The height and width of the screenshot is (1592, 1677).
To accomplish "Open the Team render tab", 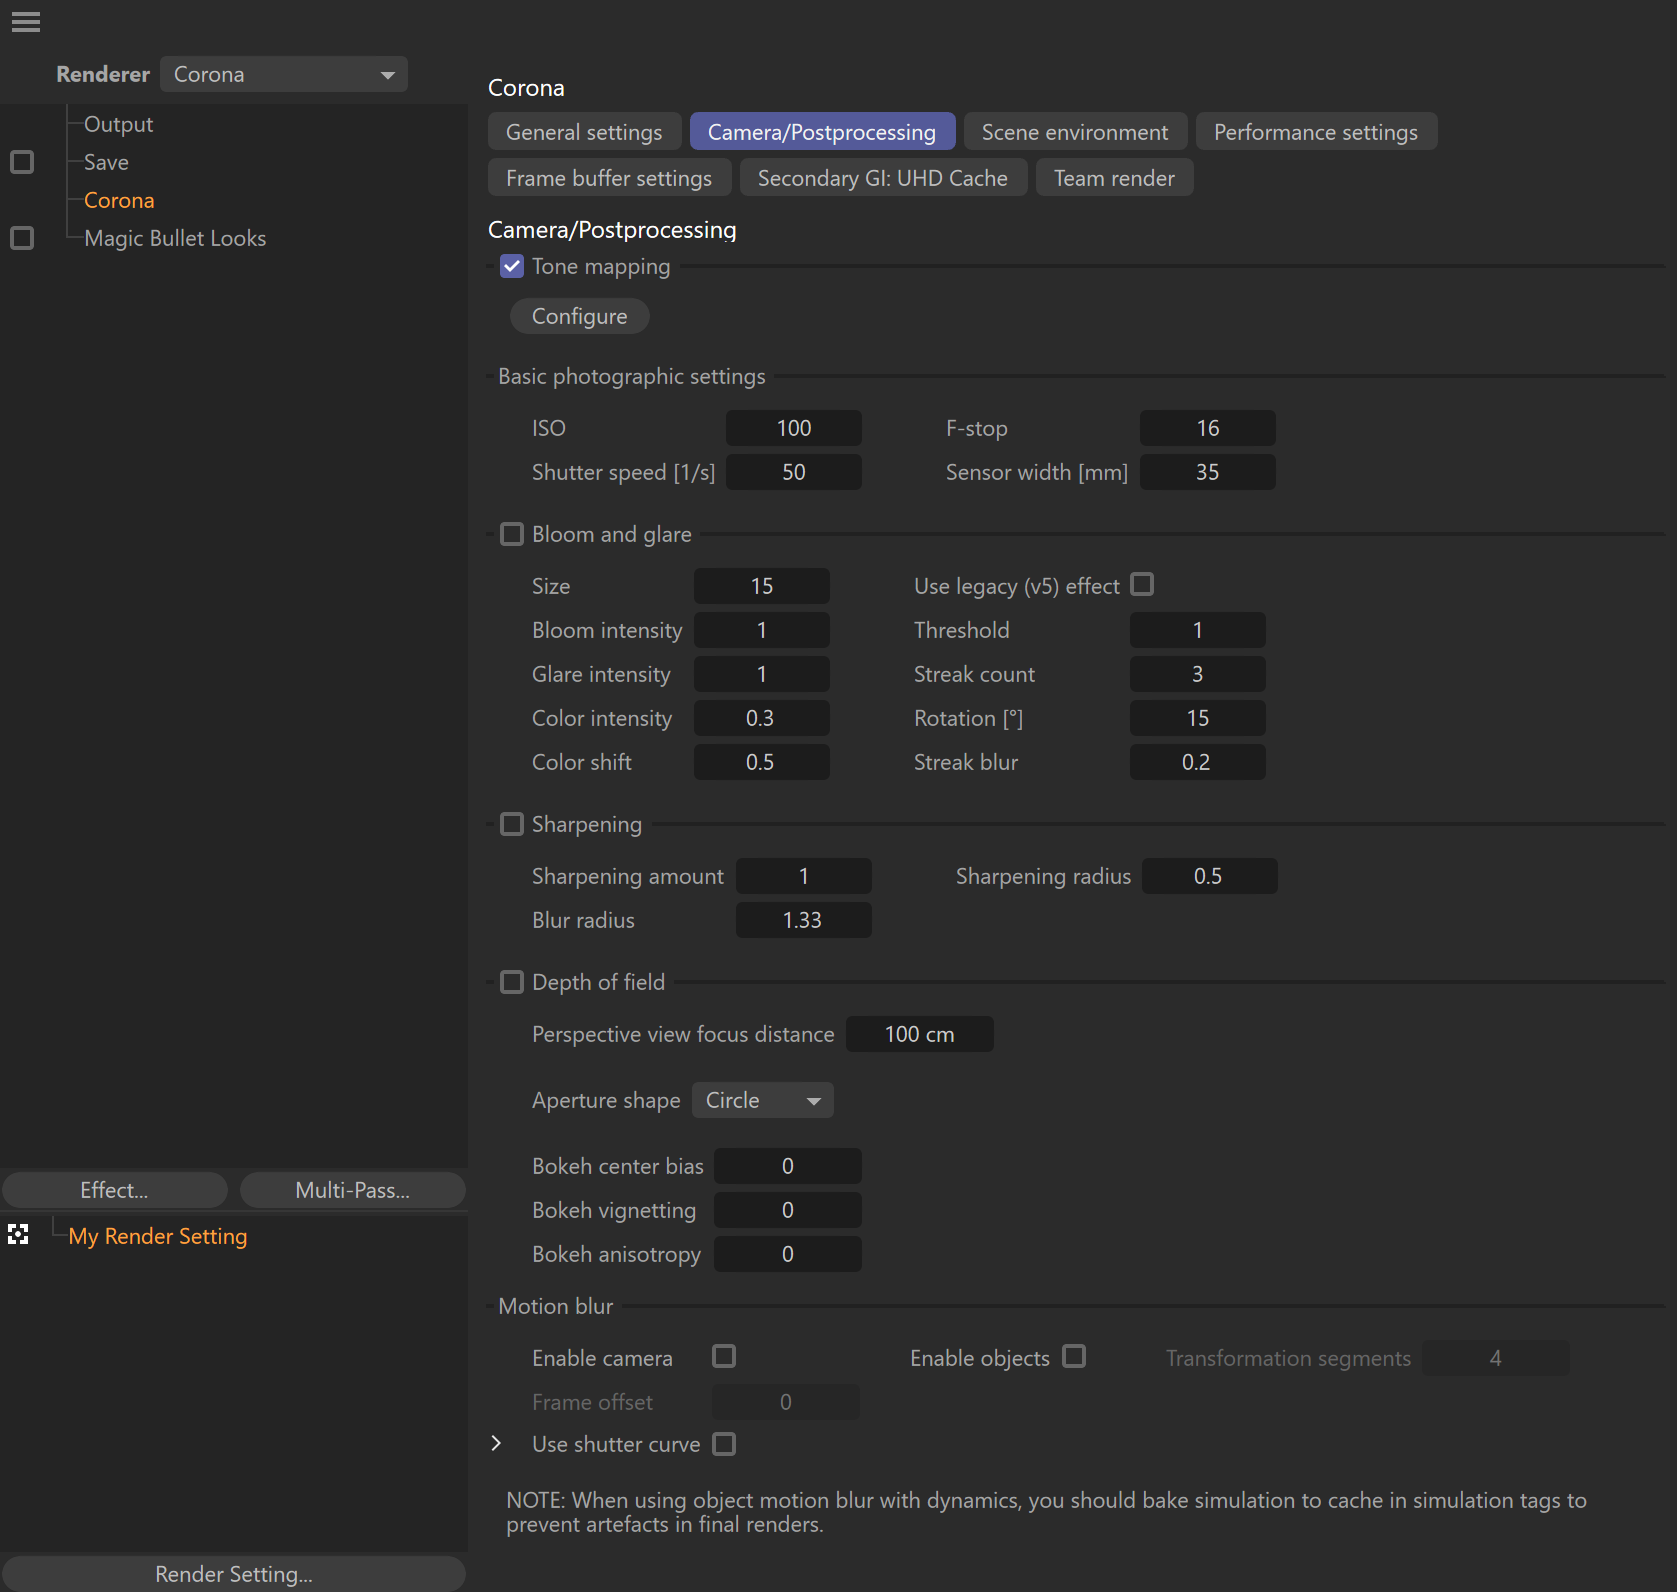I will click(1114, 178).
